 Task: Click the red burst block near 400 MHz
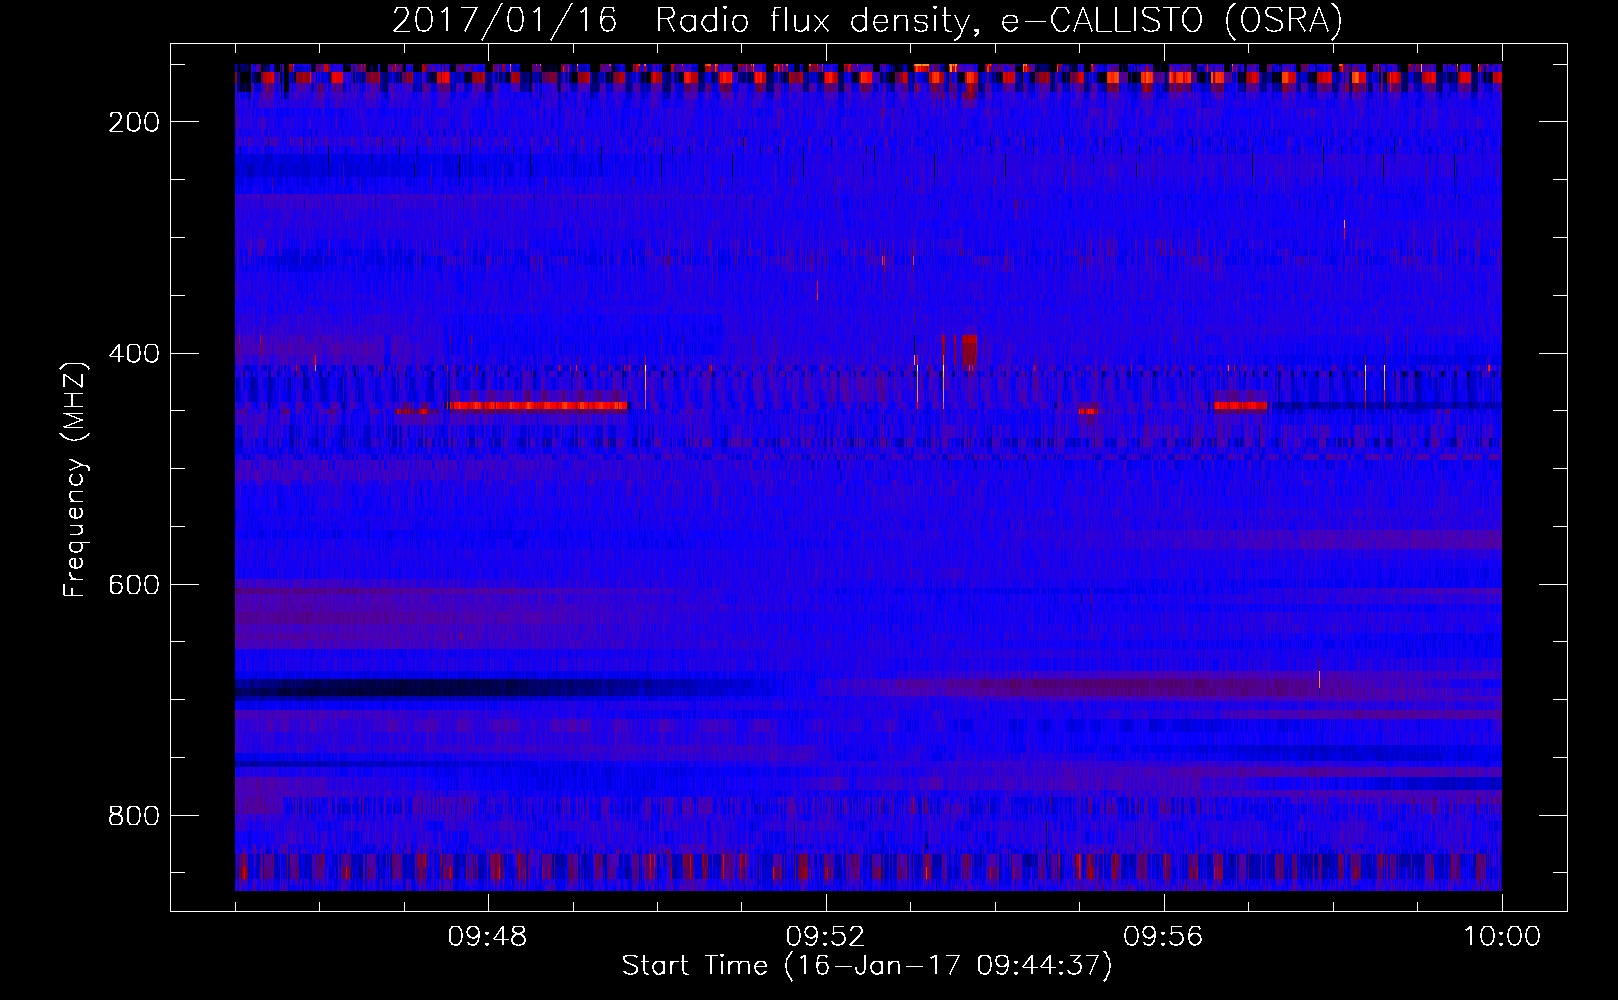tap(968, 351)
